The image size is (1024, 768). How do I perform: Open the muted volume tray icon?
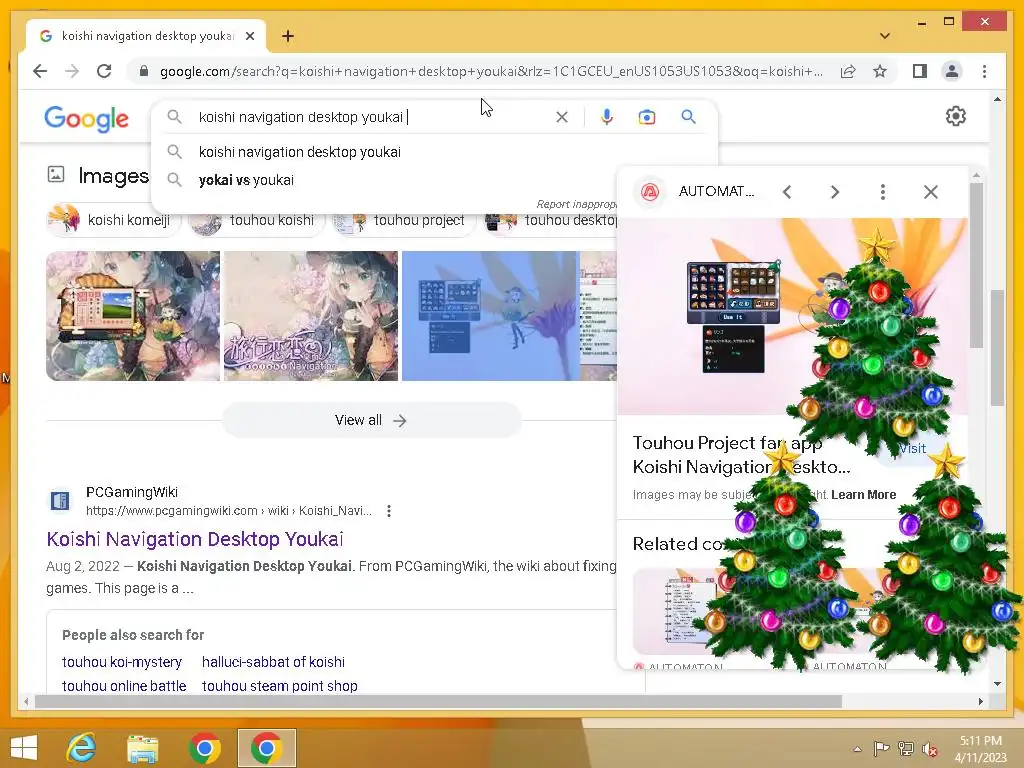(930, 749)
